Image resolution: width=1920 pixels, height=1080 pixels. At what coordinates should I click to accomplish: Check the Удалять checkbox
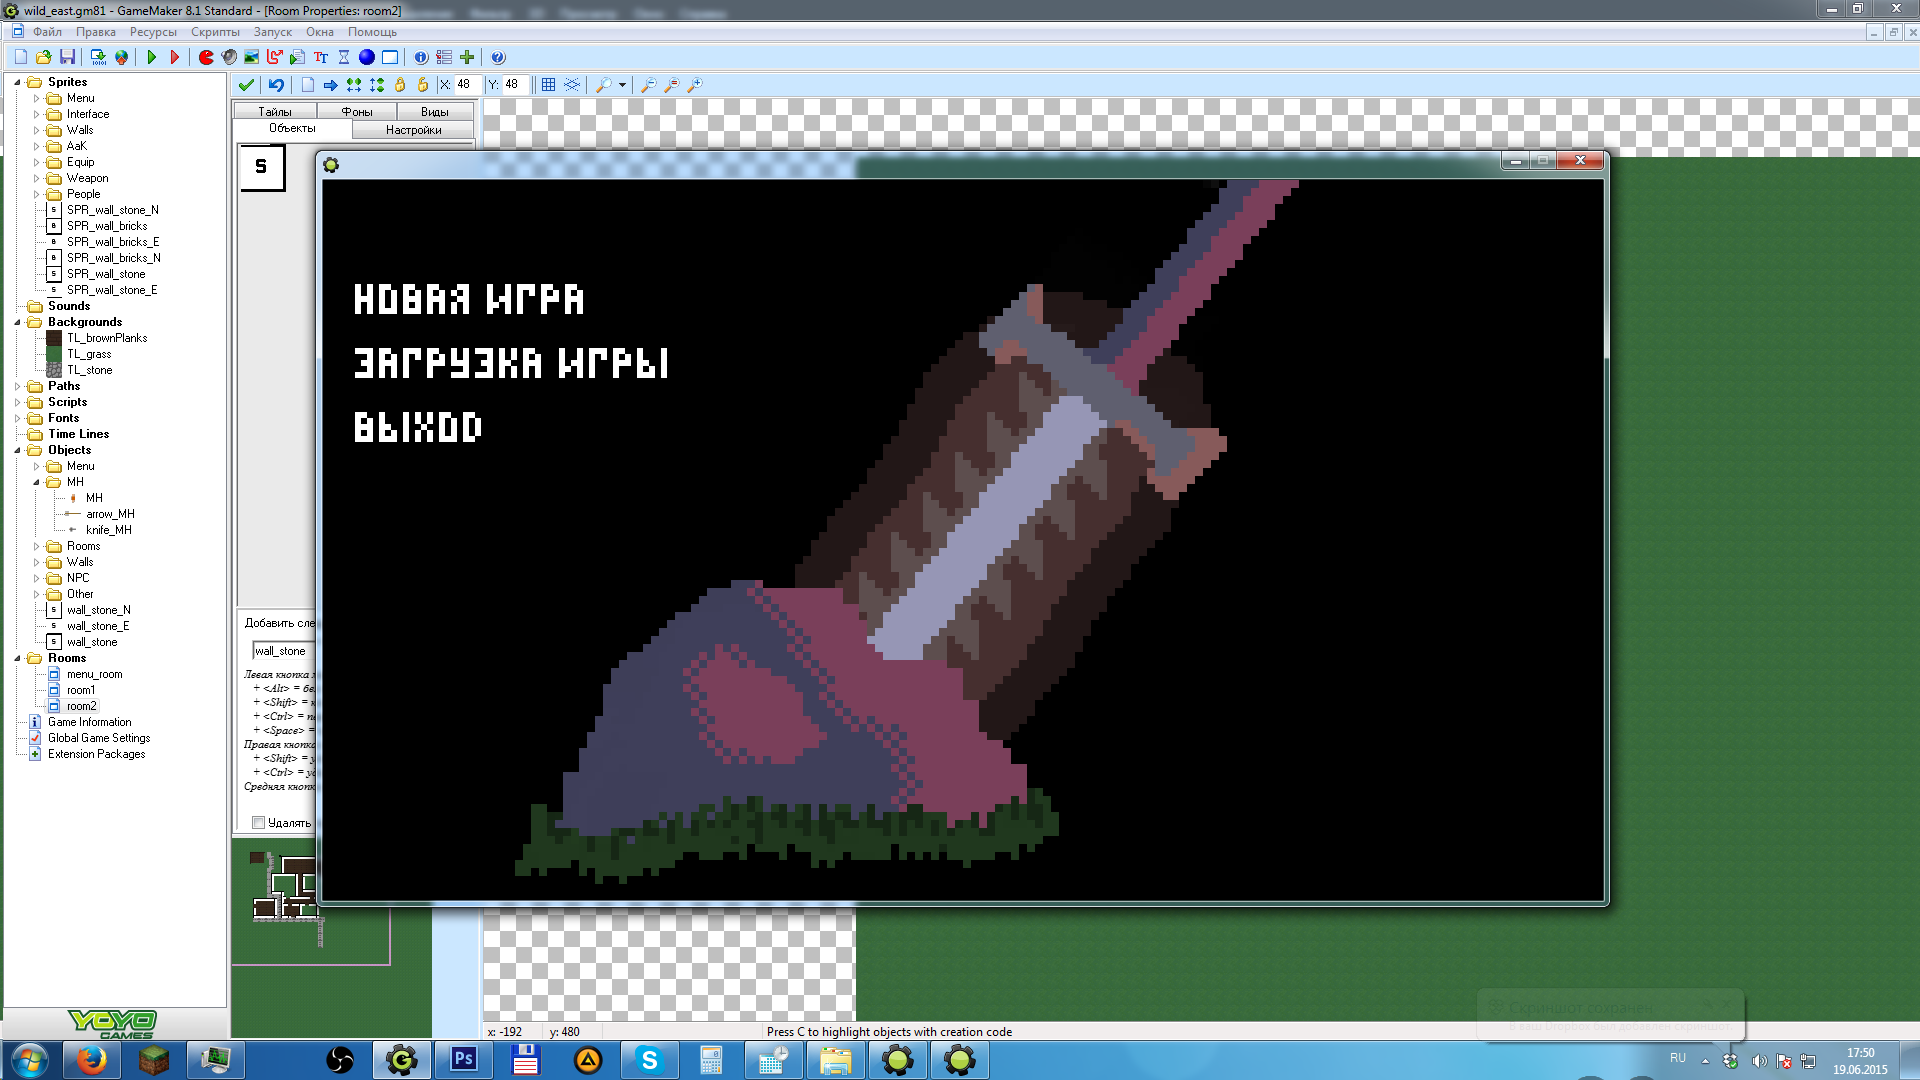tap(259, 823)
